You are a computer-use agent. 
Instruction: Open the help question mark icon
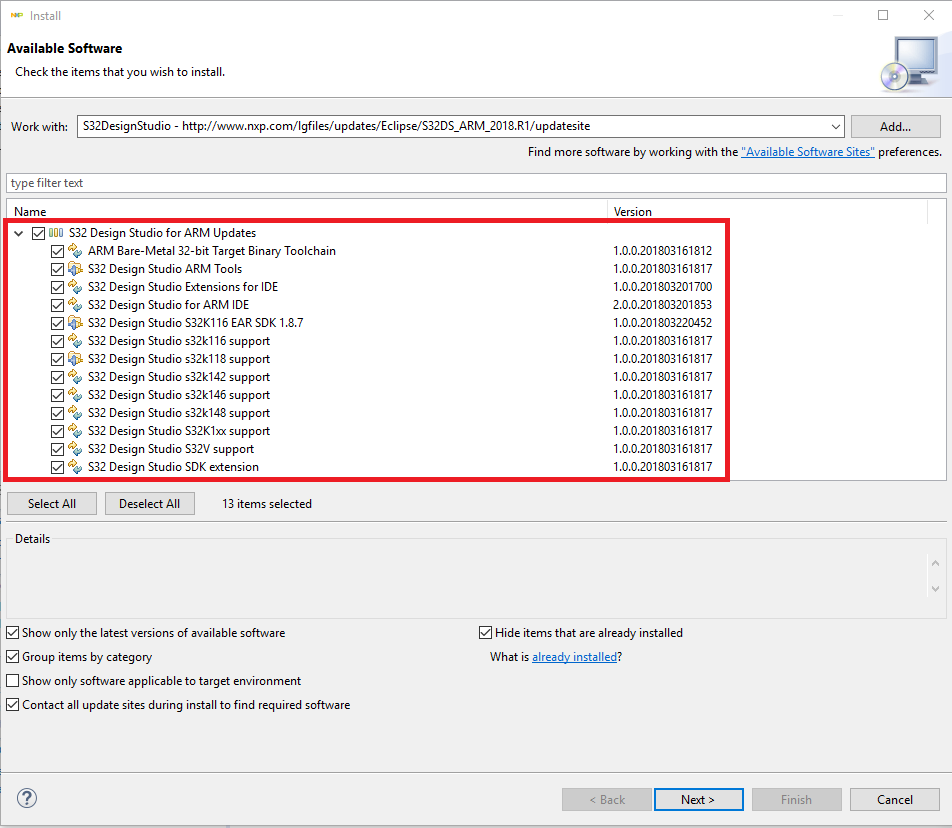27,798
